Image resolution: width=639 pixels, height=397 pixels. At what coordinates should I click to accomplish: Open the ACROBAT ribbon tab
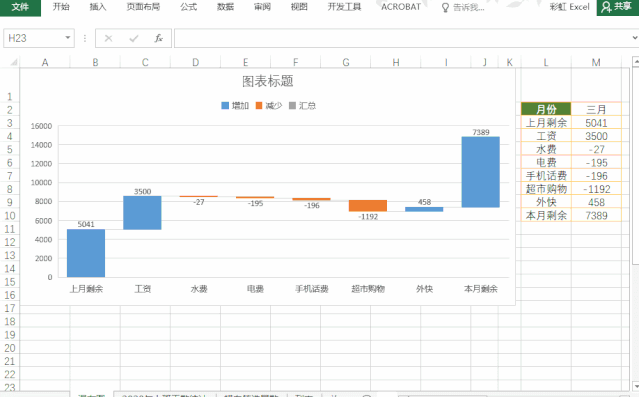(x=401, y=7)
